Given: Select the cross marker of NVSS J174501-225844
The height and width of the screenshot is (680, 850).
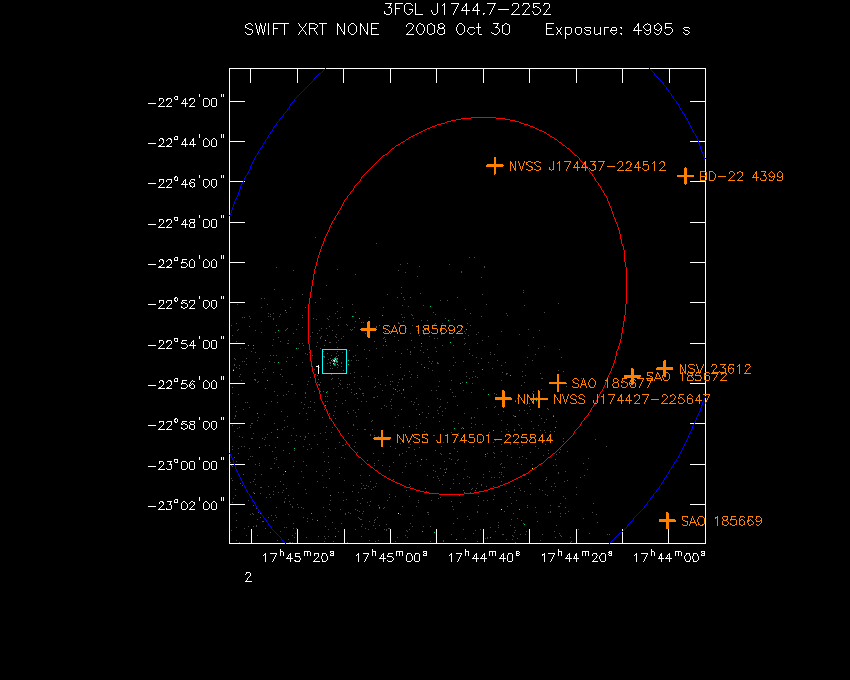Looking at the screenshot, I should [x=382, y=438].
